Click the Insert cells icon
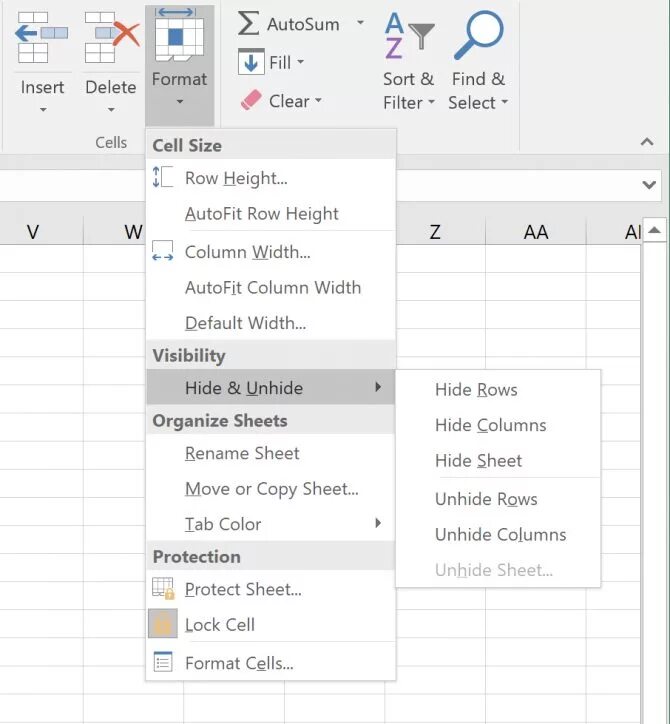Viewport: 670px width, 724px height. click(42, 38)
